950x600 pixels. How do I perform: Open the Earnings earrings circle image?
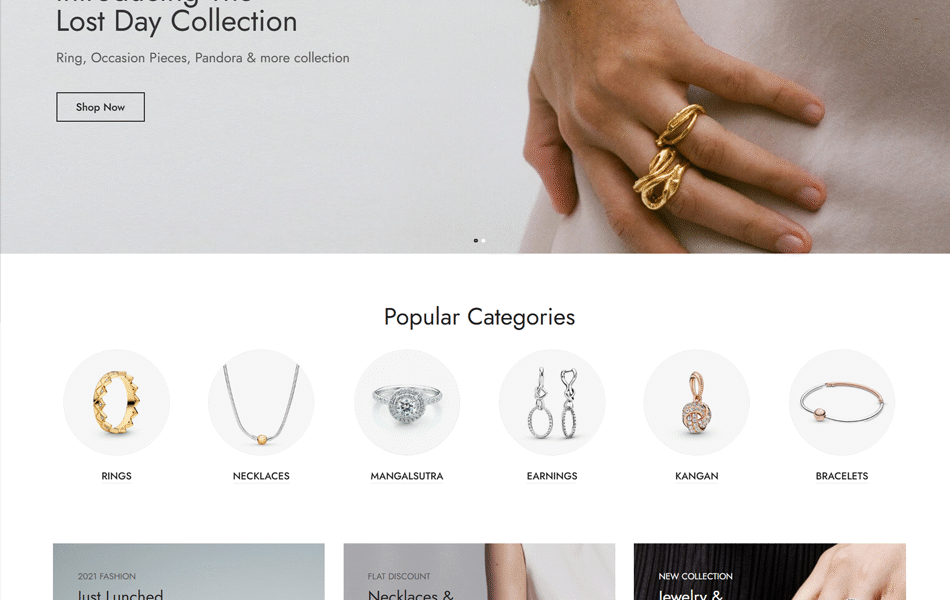(552, 402)
